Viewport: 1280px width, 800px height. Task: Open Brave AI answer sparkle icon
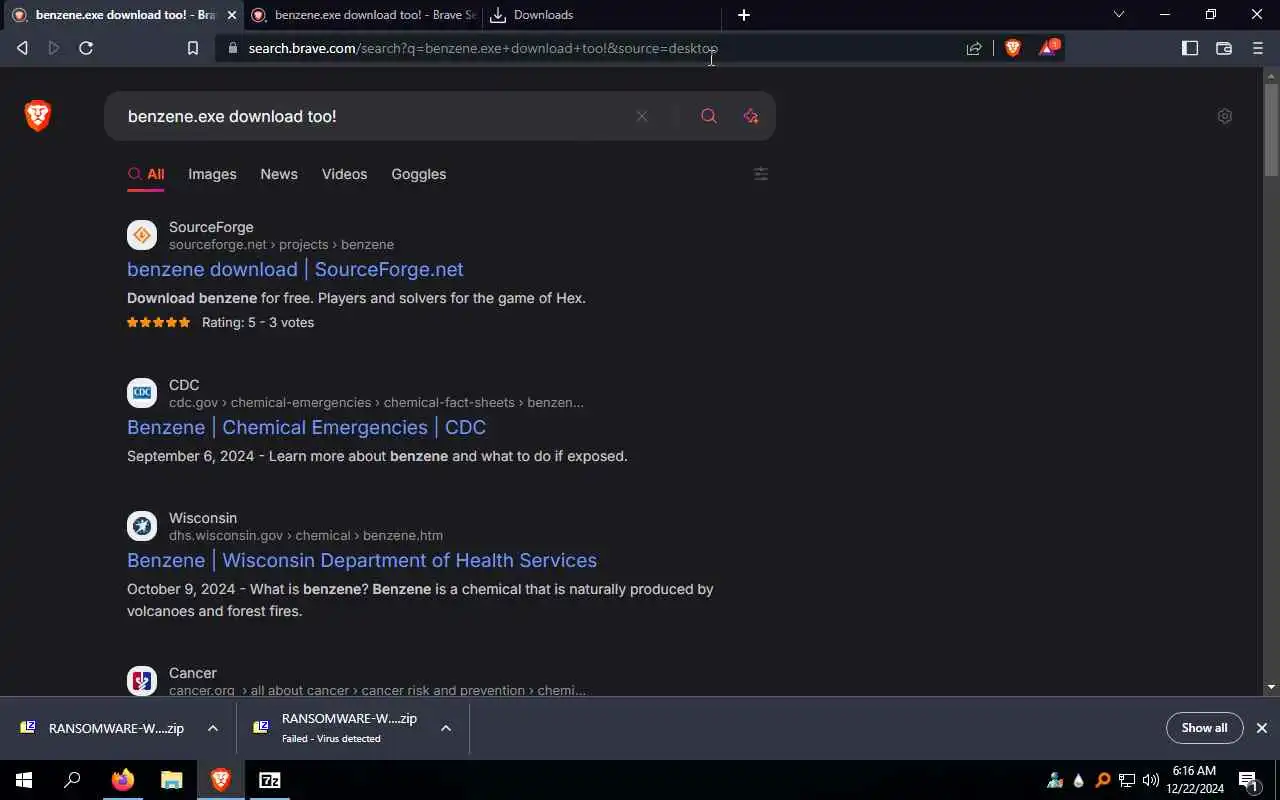pyautogui.click(x=751, y=116)
